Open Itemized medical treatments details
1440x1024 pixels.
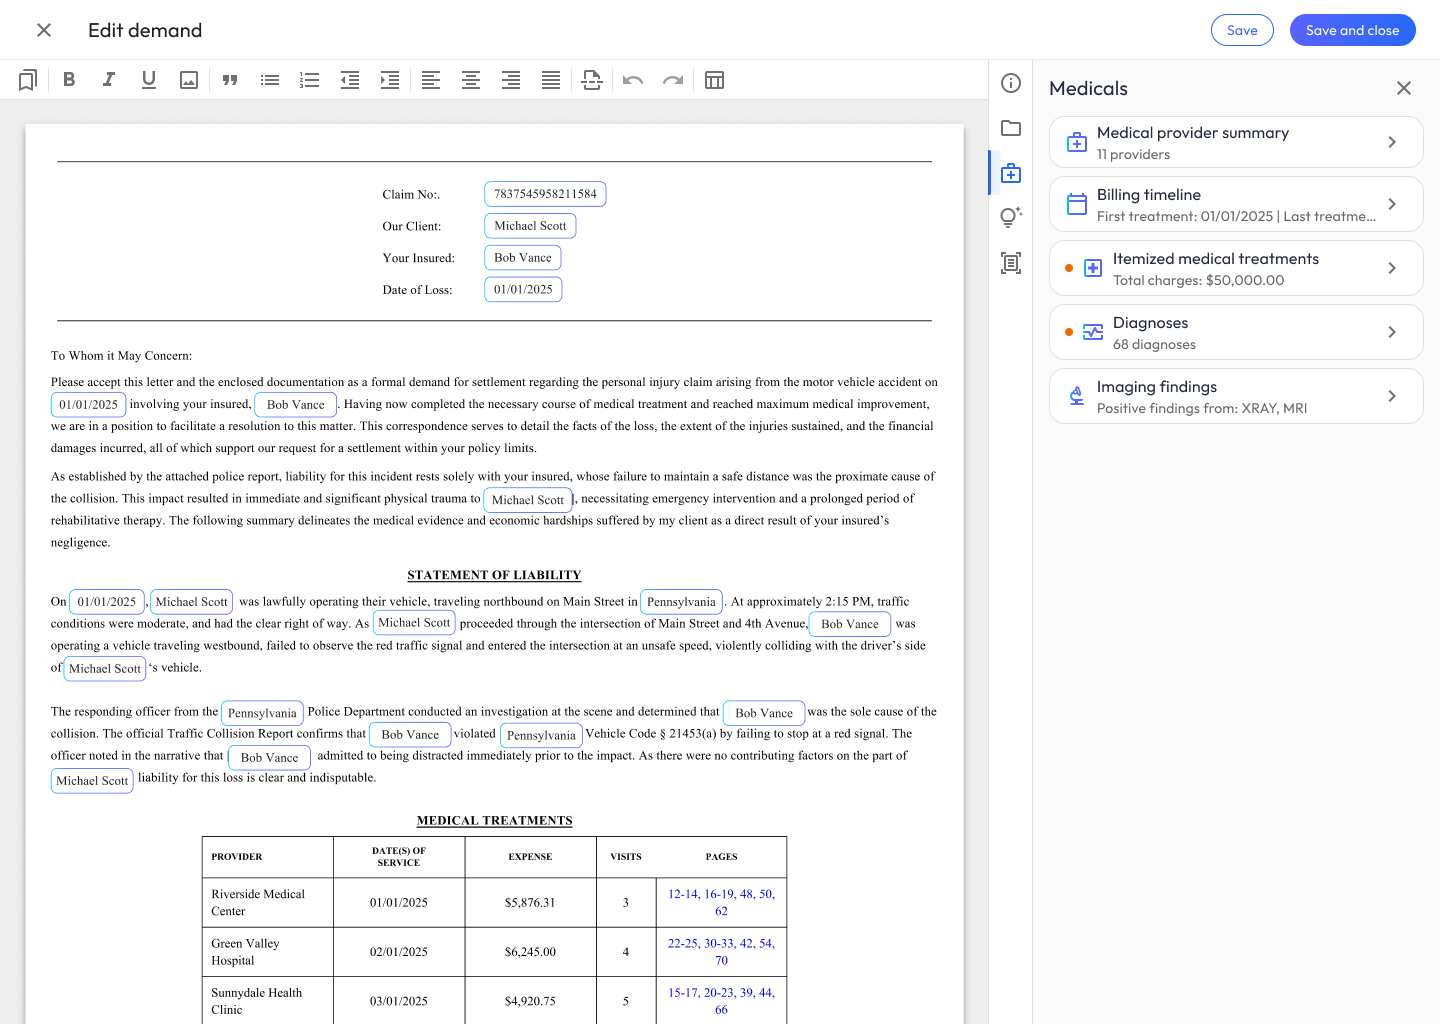pos(1236,268)
